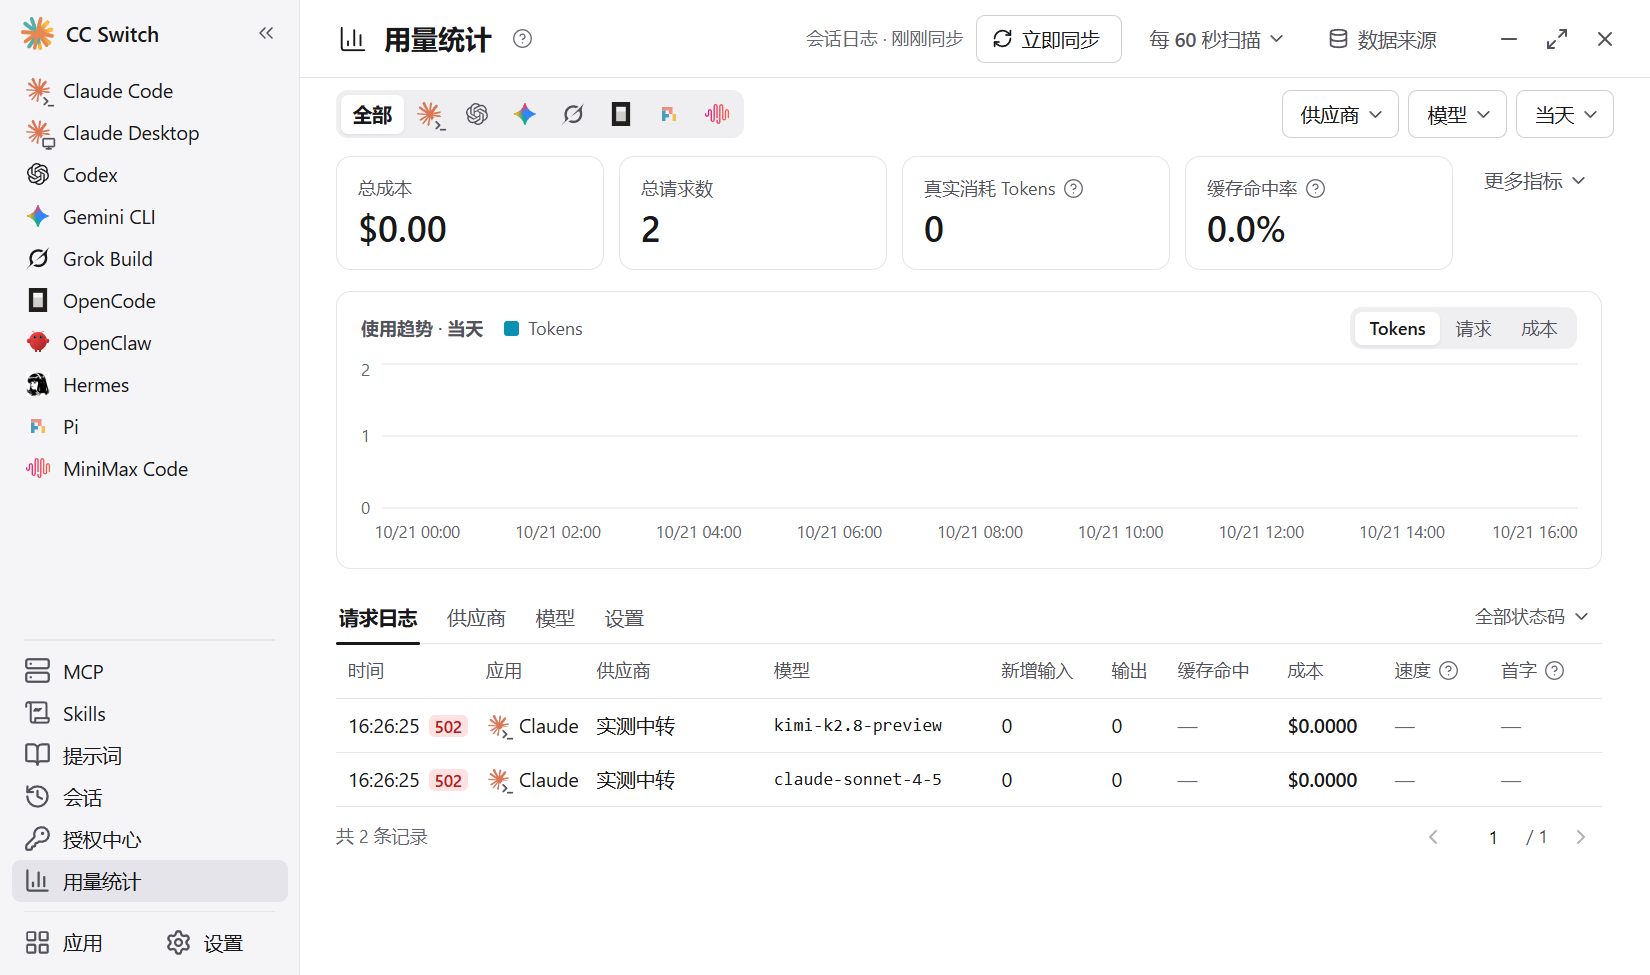Open 数据来源 data source
Image resolution: width=1650 pixels, height=975 pixels.
point(1382,39)
